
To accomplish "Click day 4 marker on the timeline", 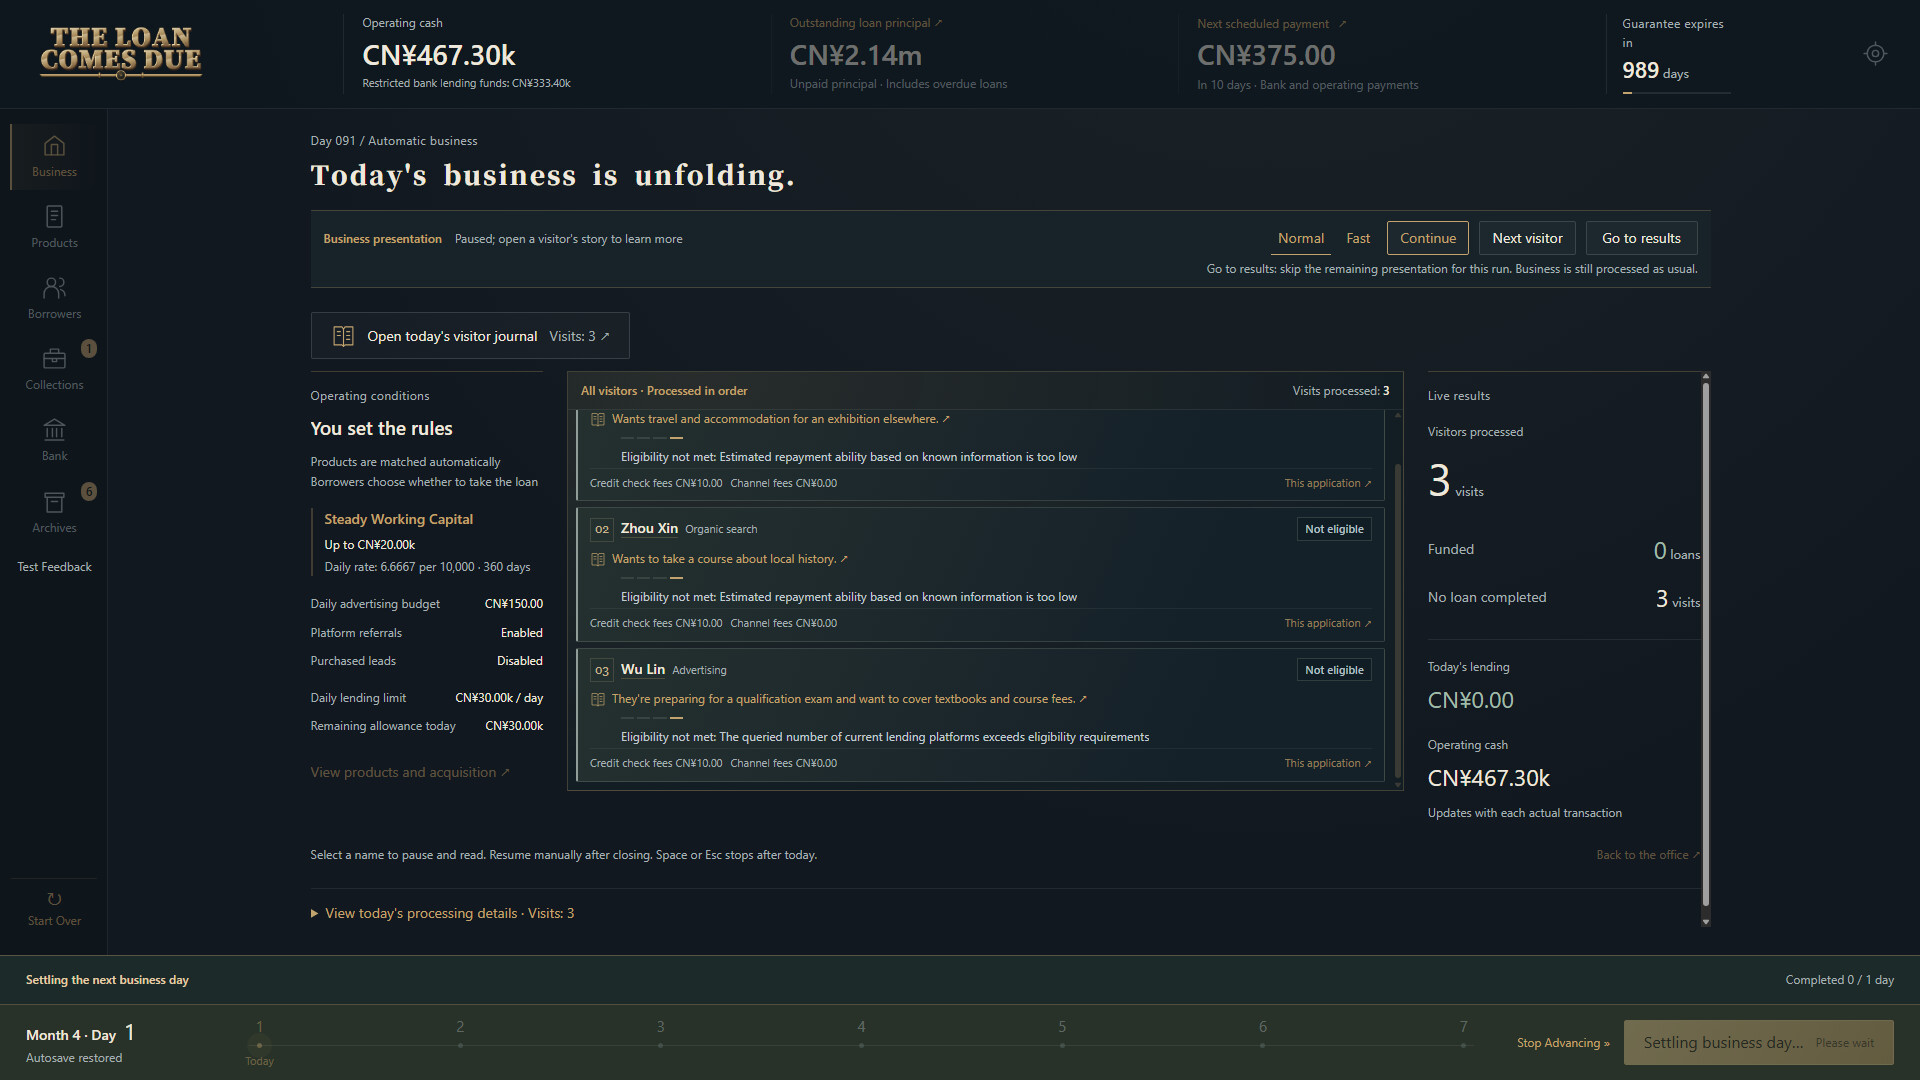I will tap(861, 1045).
